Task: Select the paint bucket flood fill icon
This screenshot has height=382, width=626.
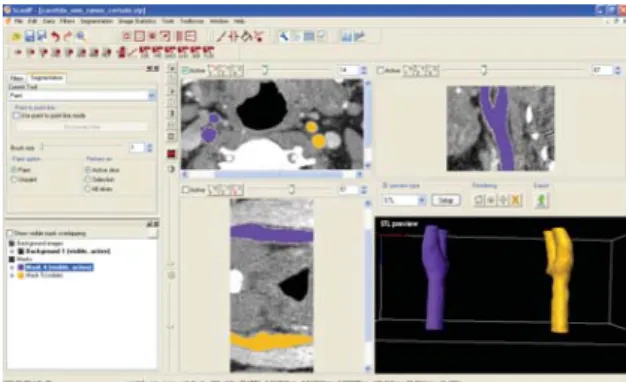Action: (x=247, y=37)
